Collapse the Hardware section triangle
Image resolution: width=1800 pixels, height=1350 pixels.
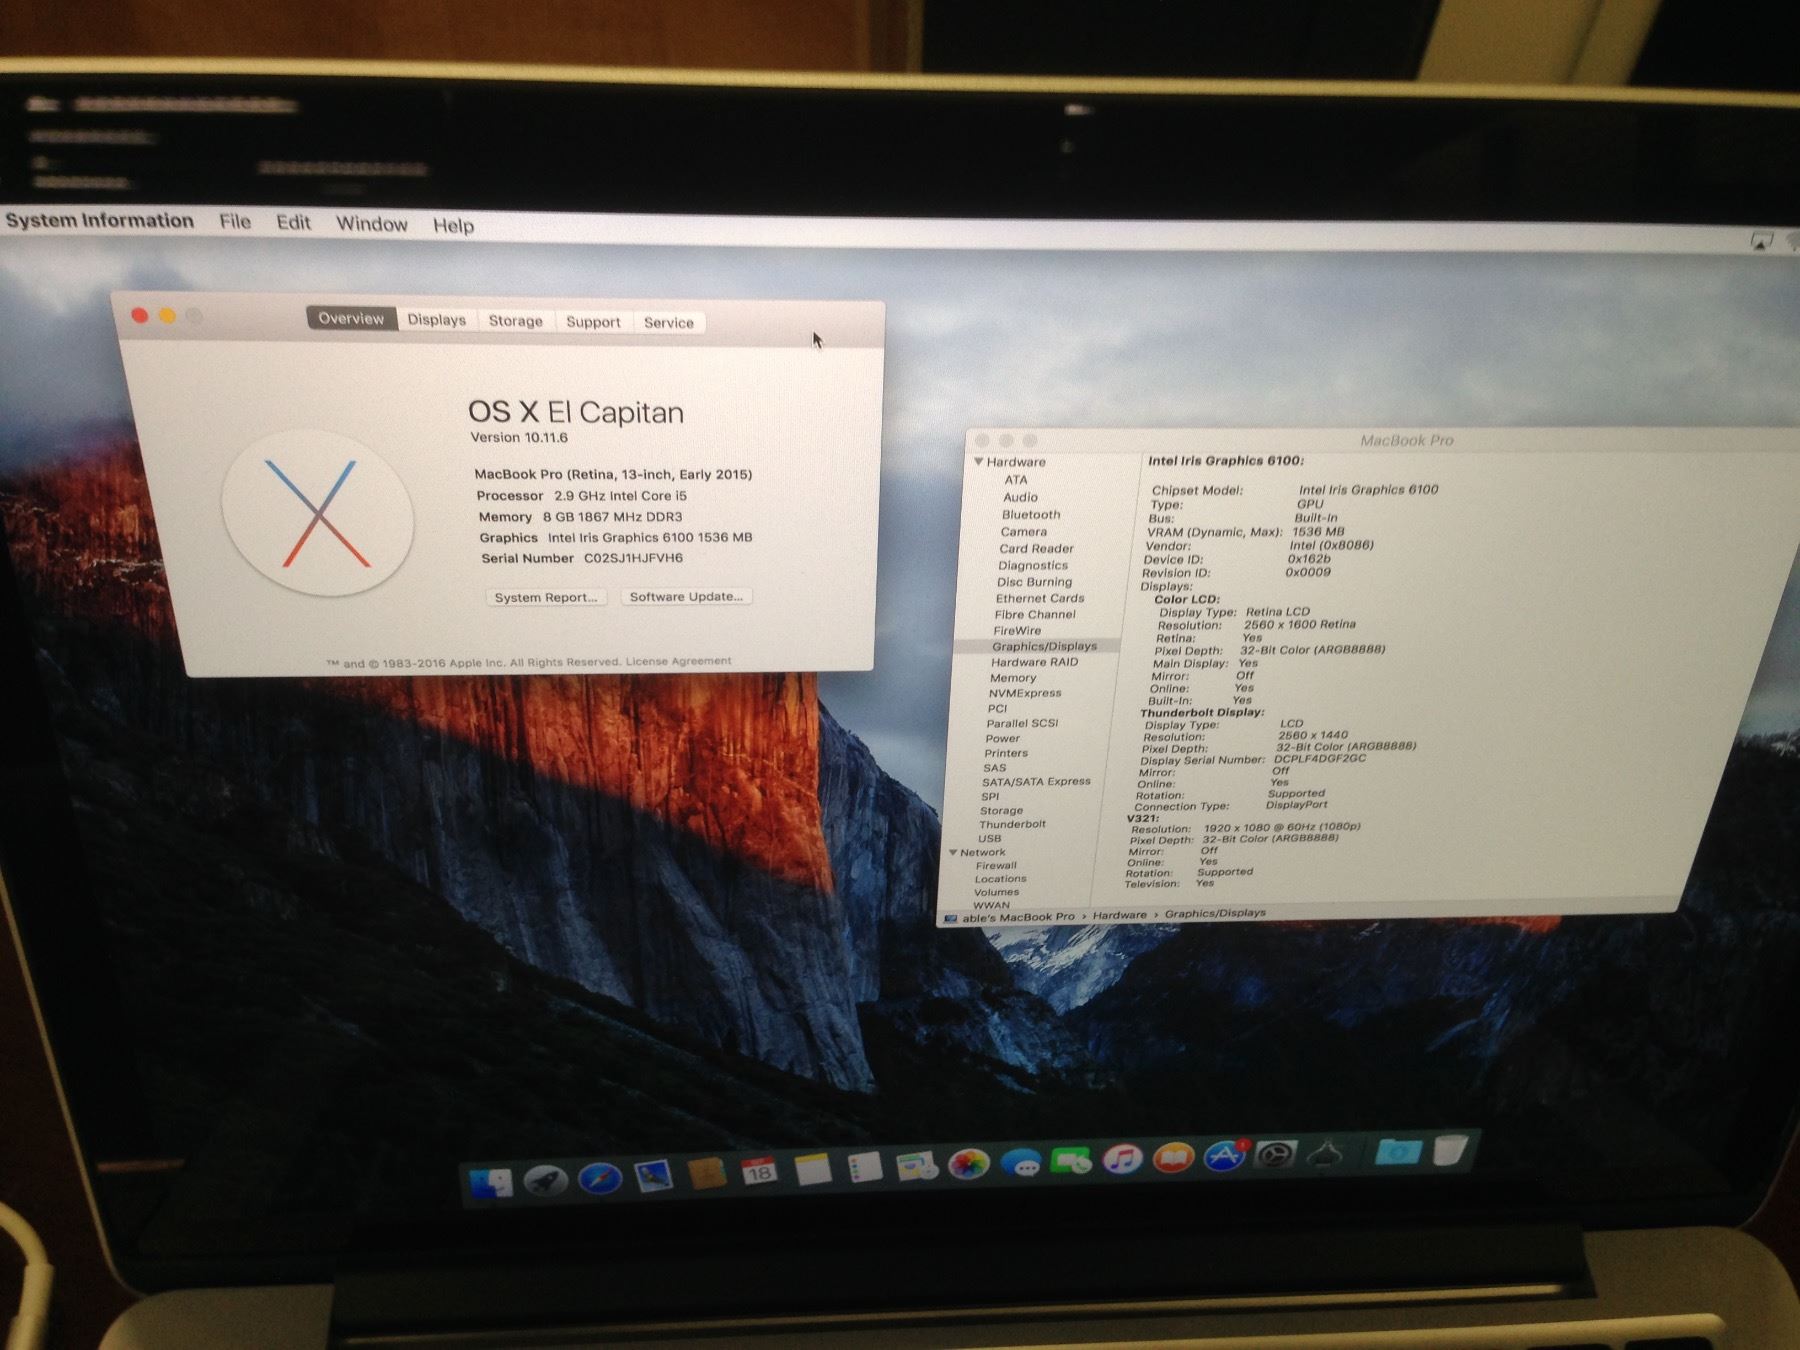(979, 462)
